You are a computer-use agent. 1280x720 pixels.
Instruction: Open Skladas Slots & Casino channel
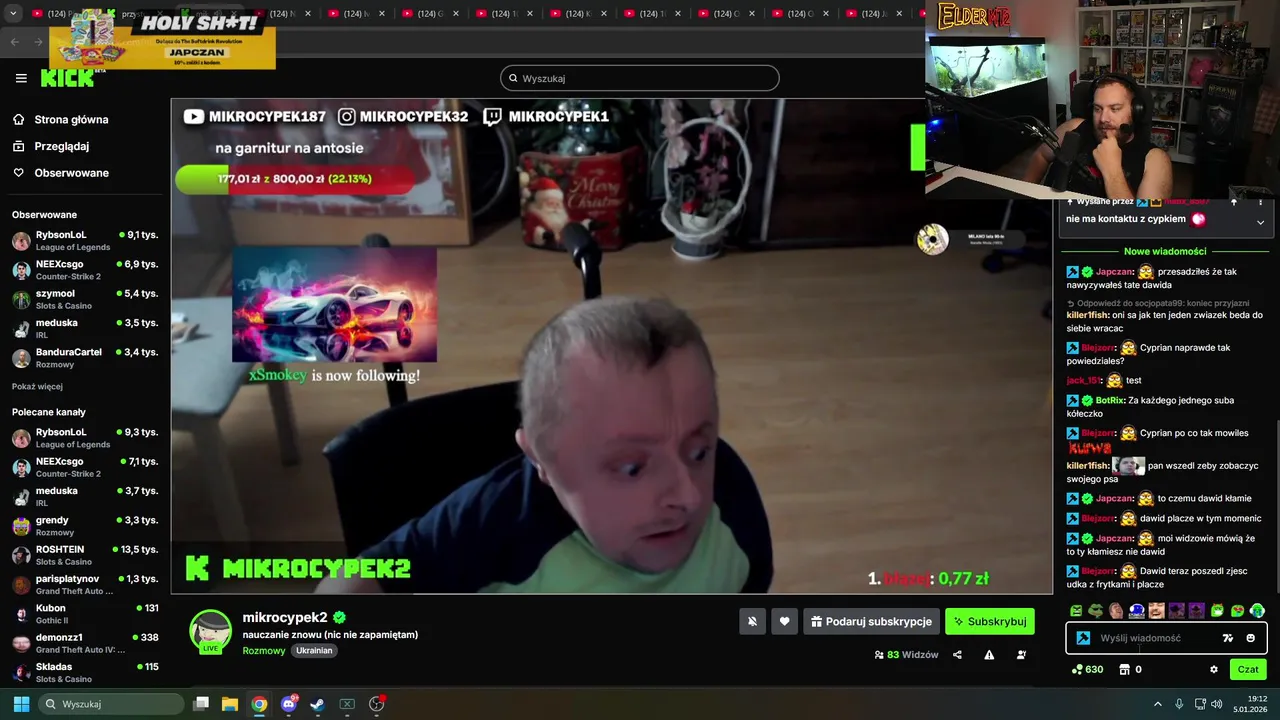(x=85, y=672)
